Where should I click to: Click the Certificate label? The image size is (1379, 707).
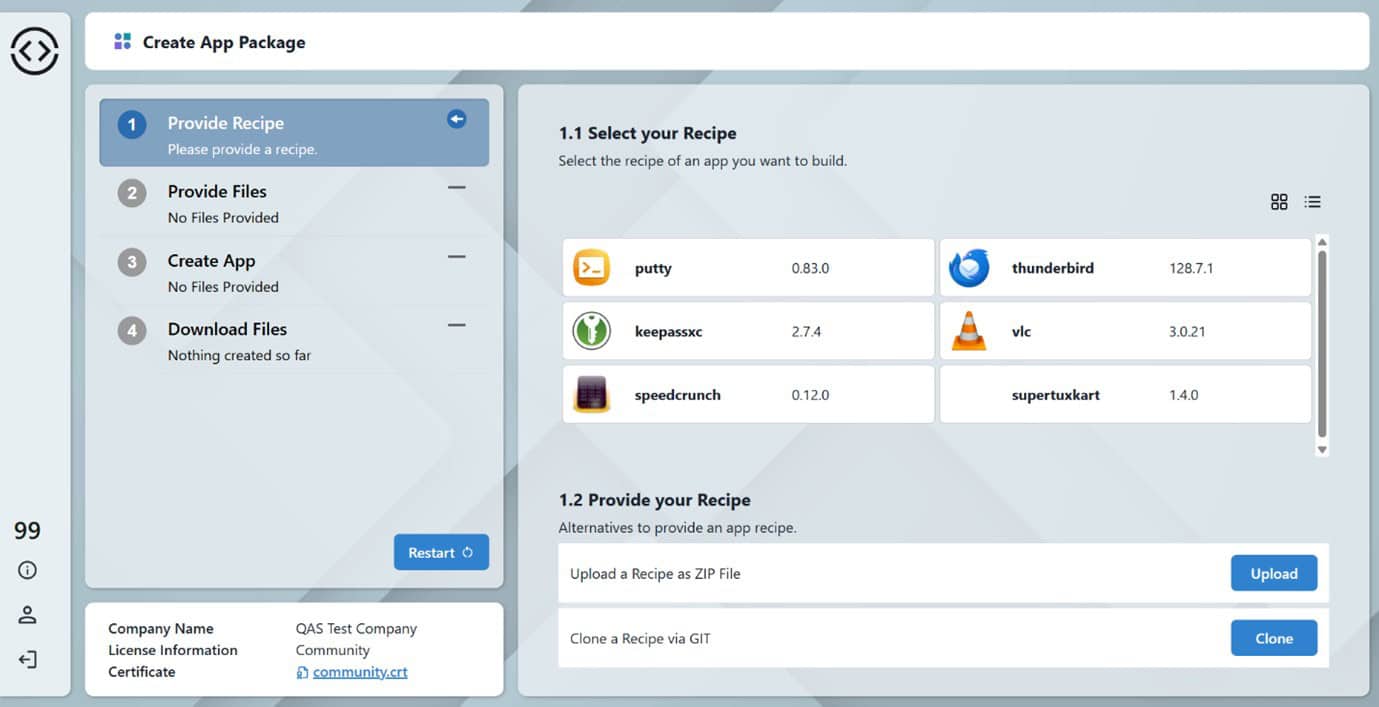142,672
